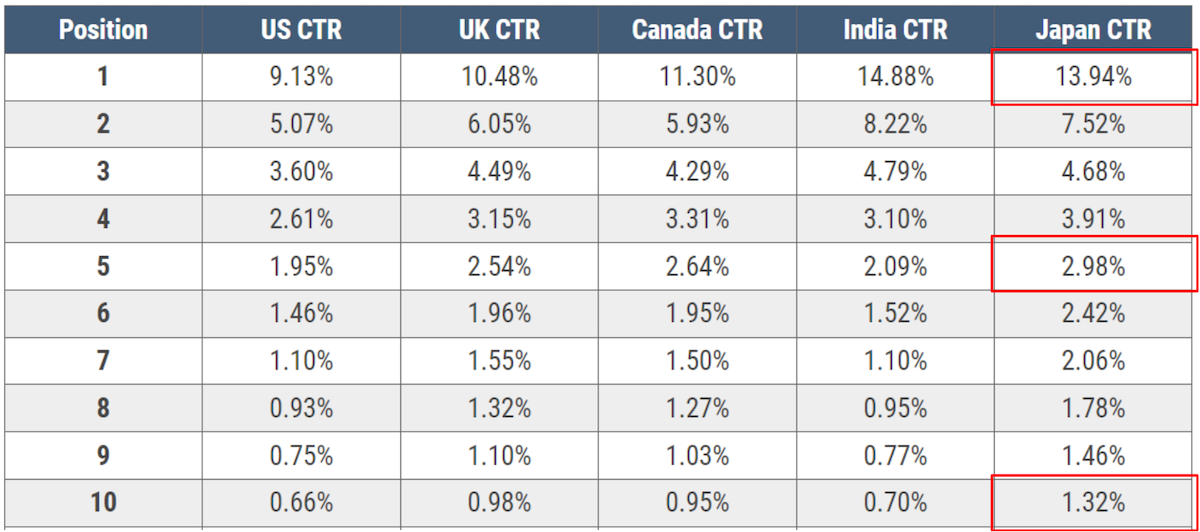Click the 1.52% India CTR cell

click(x=896, y=313)
